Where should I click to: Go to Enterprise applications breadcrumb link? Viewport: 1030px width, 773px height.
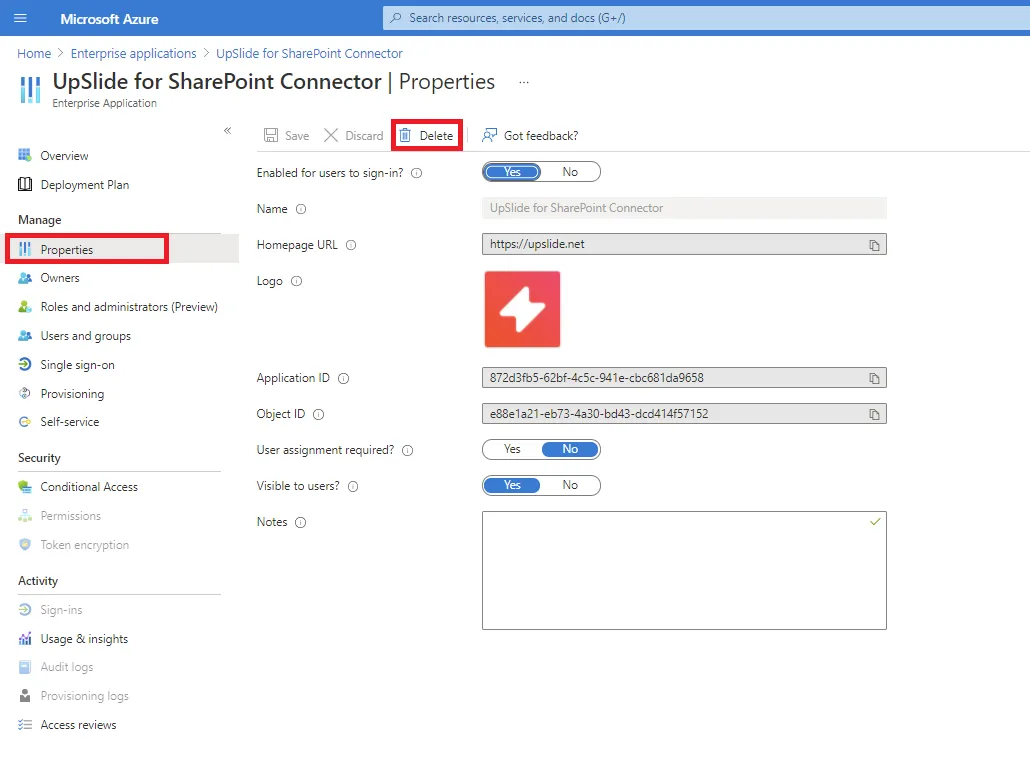pyautogui.click(x=133, y=53)
